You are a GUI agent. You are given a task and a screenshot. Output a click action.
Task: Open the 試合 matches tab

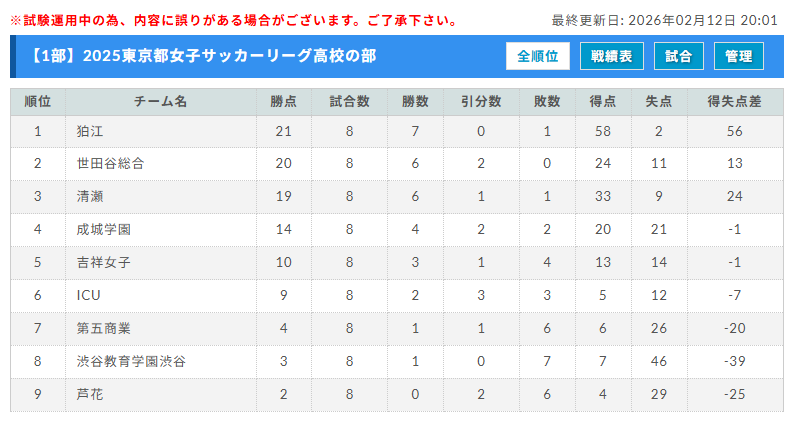678,57
